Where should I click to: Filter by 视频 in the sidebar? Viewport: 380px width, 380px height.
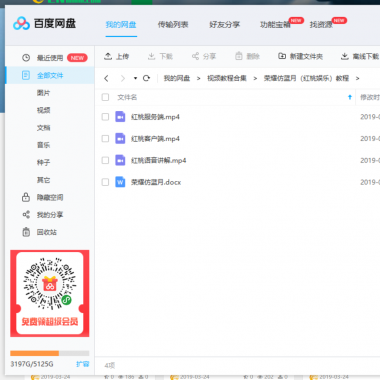pos(43,110)
